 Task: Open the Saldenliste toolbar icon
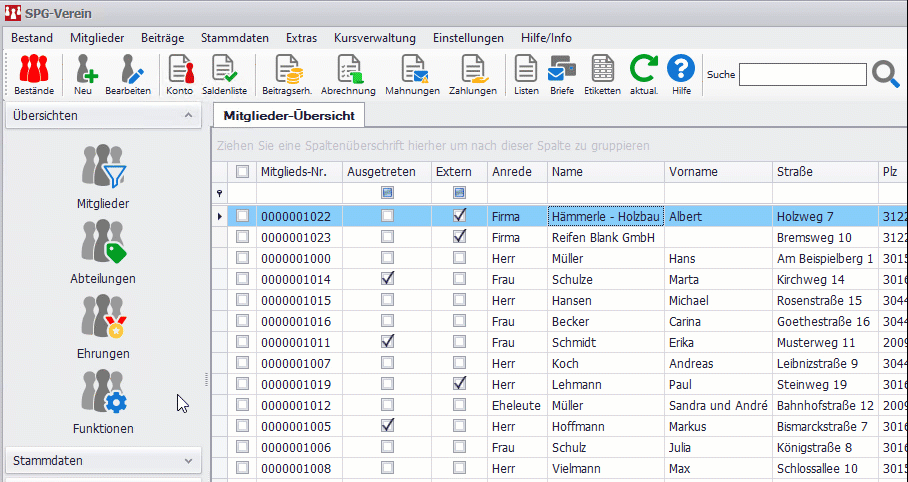pos(224,74)
